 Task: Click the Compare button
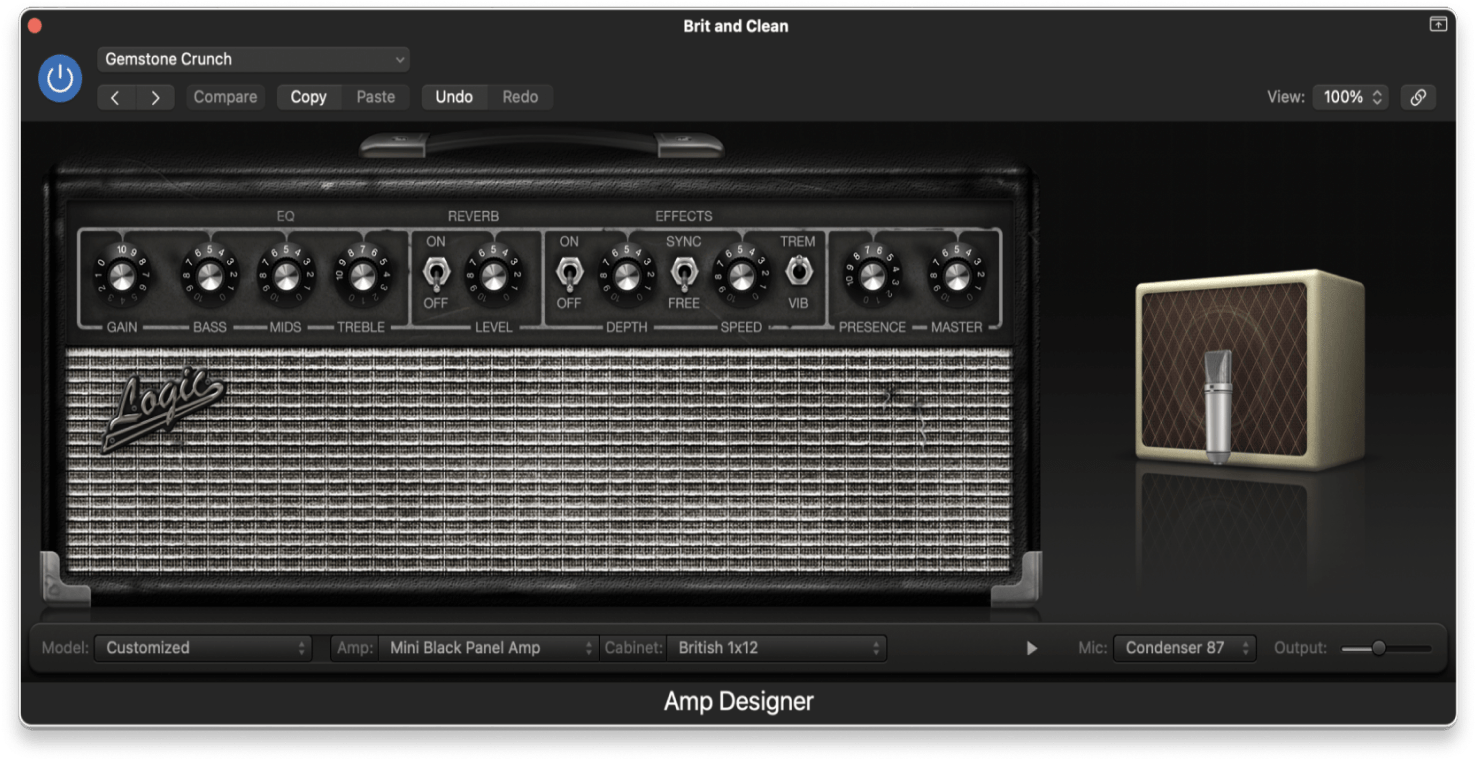224,97
